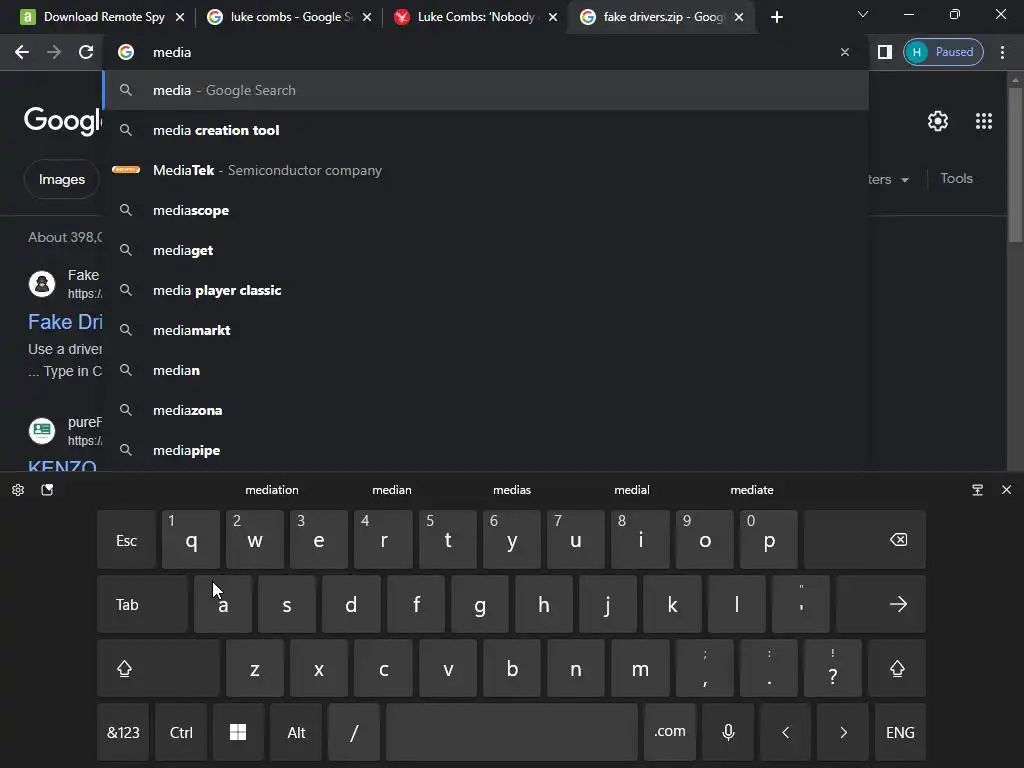1024x768 pixels.
Task: Tap the Esc key
Action: click(x=126, y=539)
